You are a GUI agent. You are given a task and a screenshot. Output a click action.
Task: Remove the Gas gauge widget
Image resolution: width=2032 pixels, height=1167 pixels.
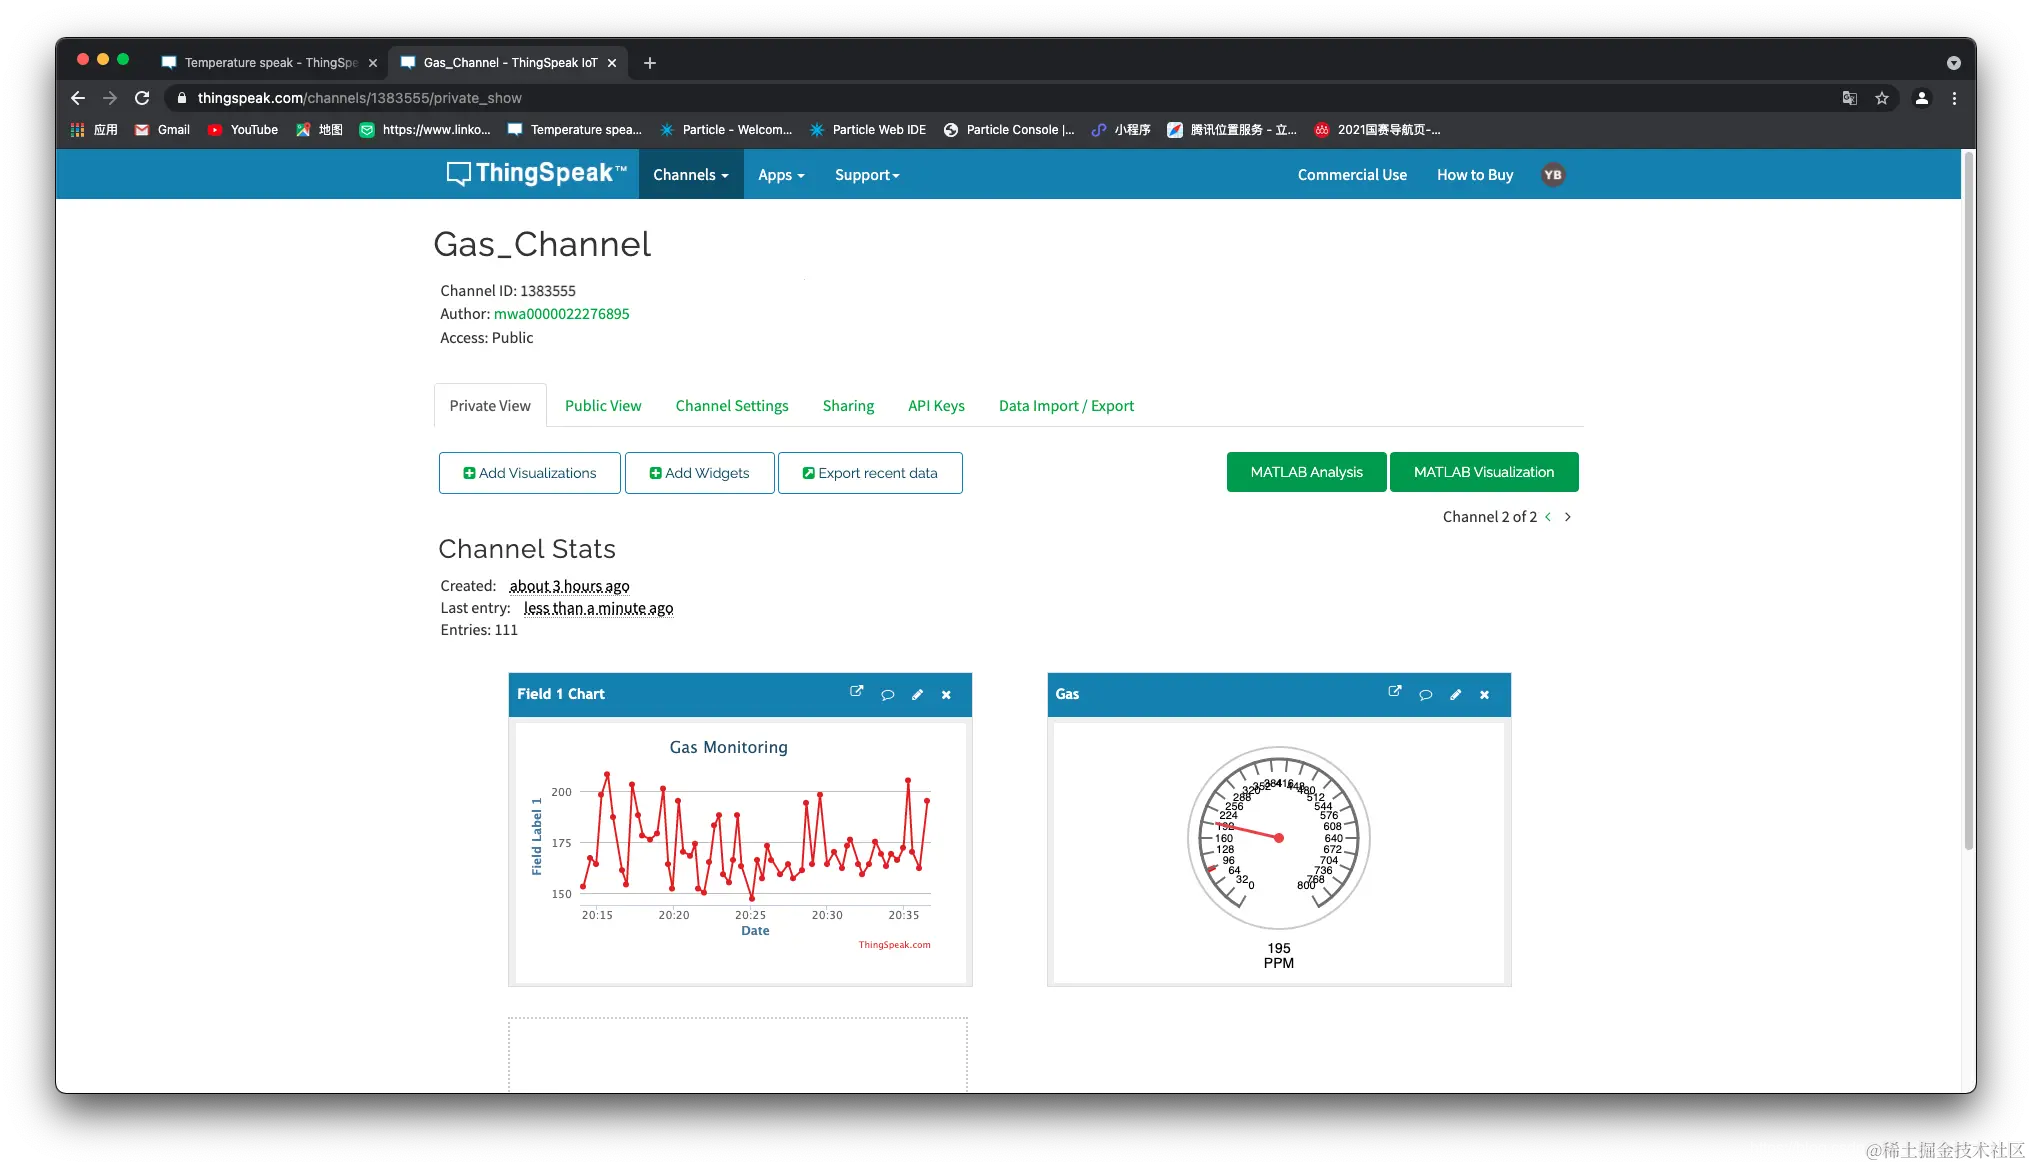(1485, 695)
